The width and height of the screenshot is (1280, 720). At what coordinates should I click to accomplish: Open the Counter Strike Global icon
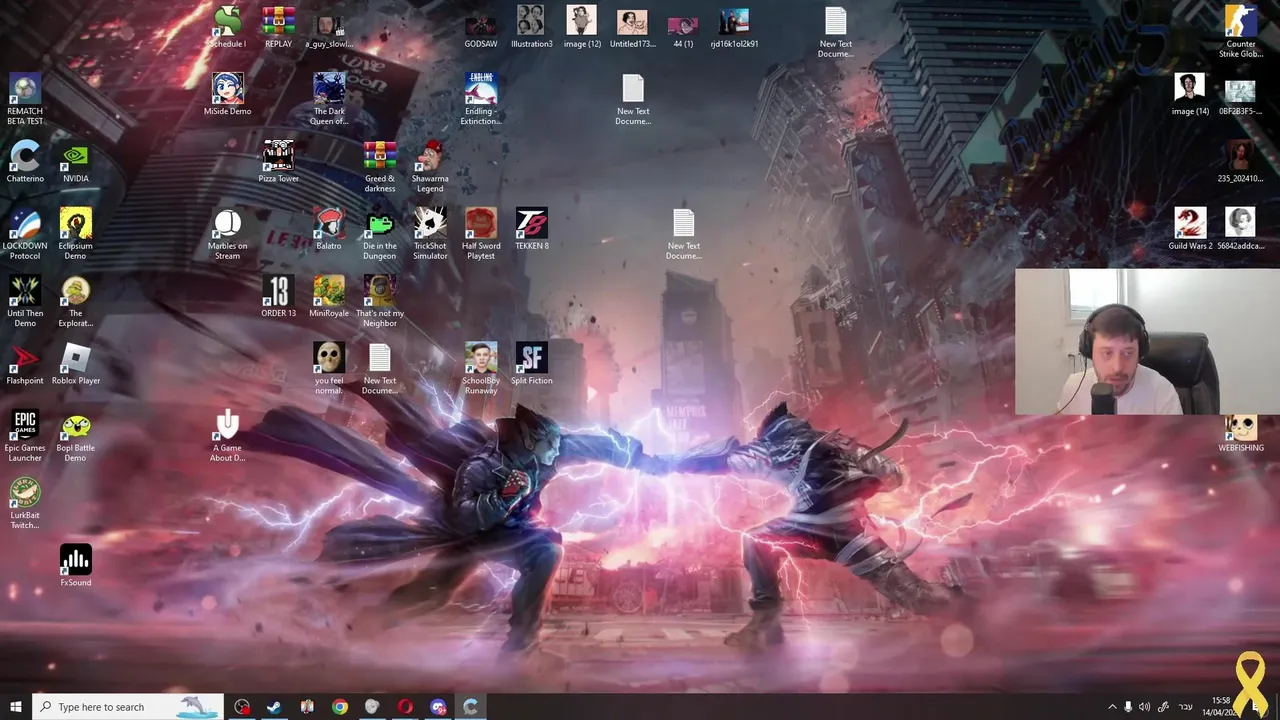(x=1241, y=32)
